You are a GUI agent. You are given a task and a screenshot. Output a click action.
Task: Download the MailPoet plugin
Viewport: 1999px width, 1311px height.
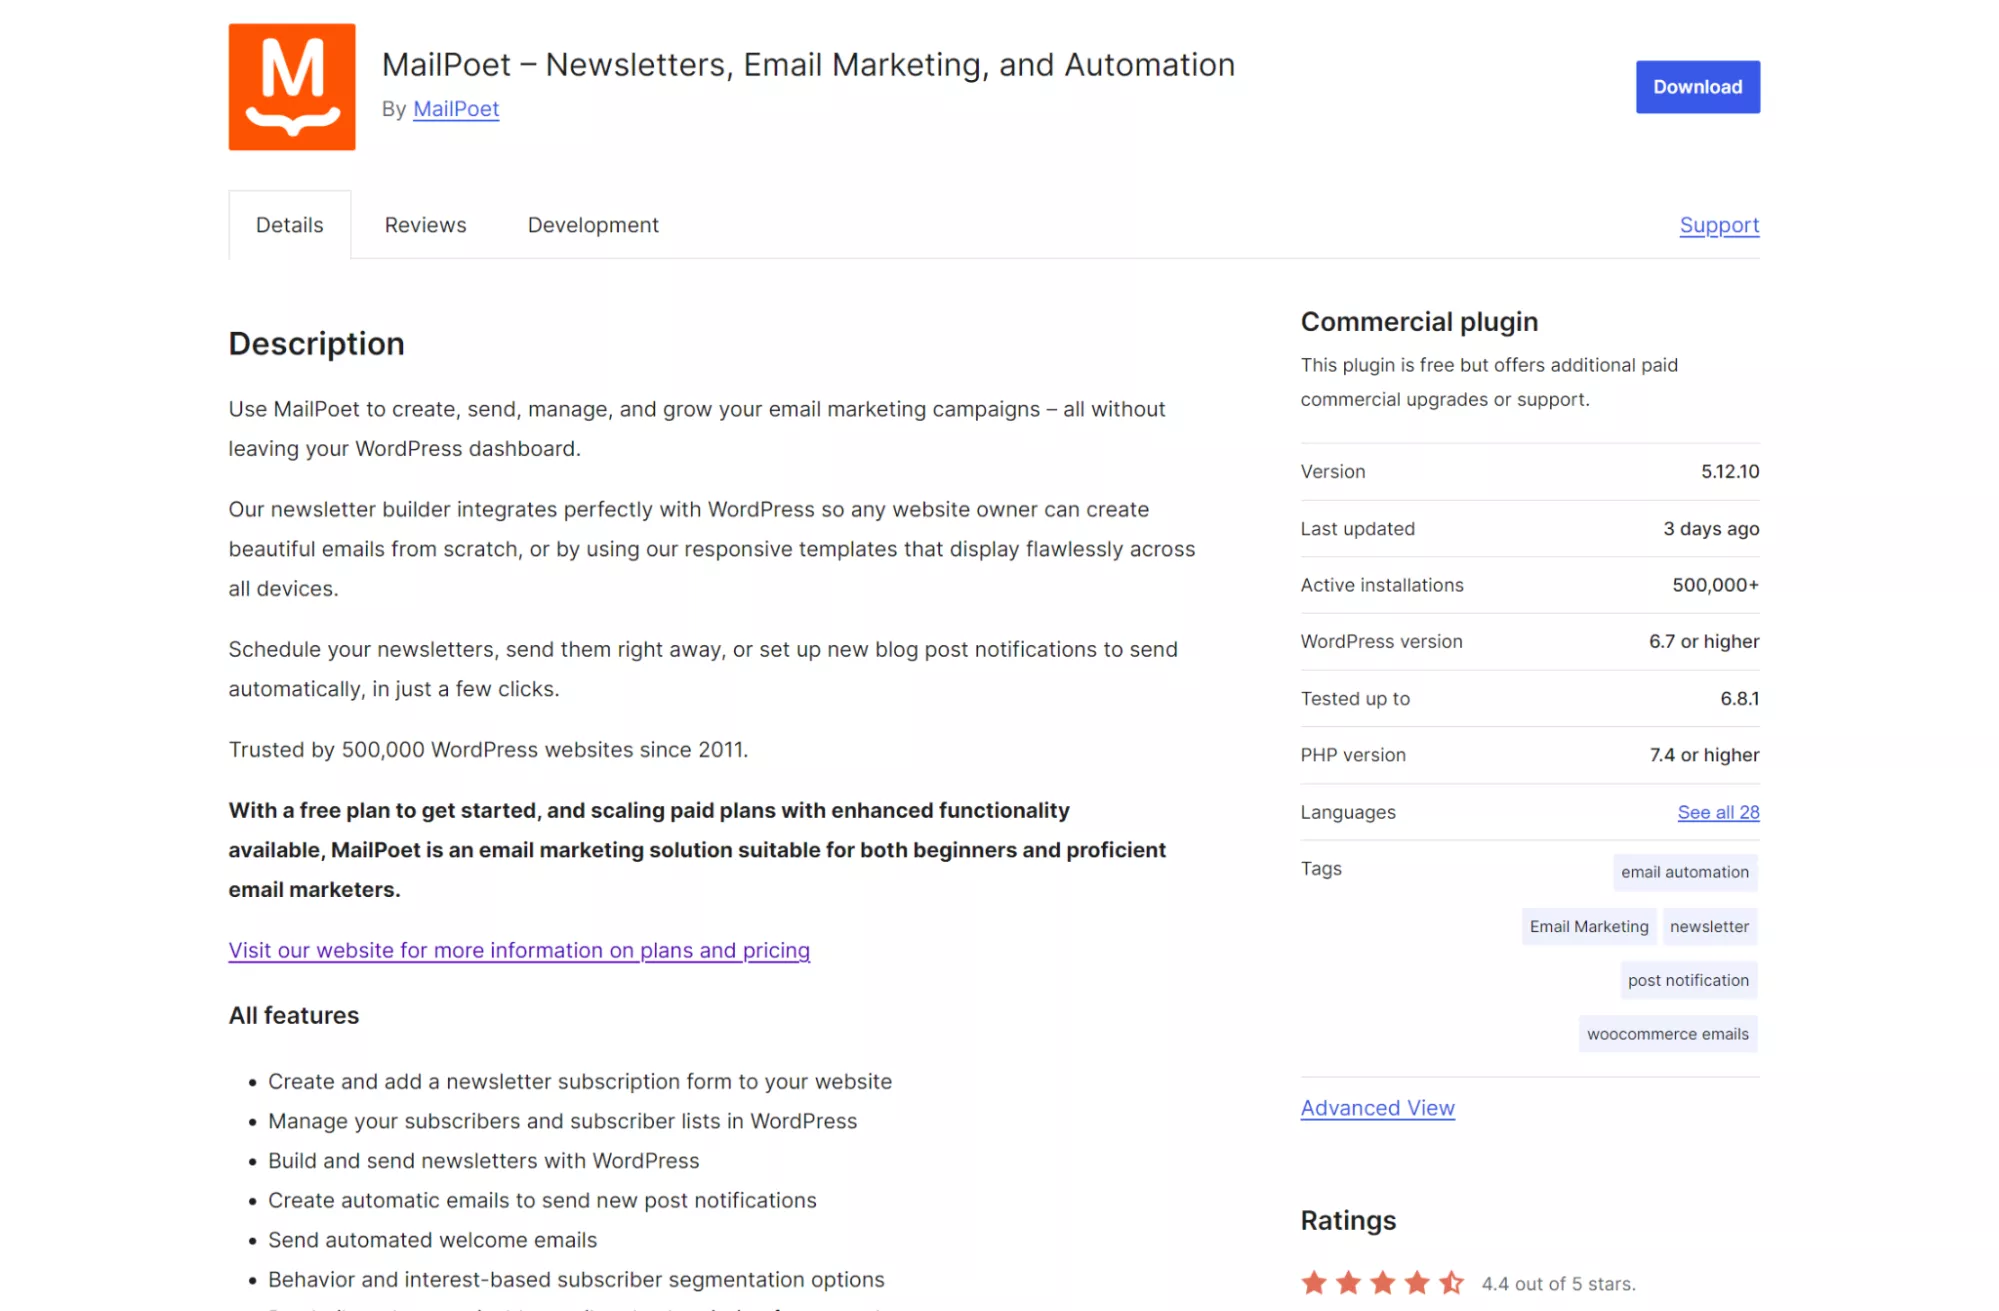click(1697, 87)
